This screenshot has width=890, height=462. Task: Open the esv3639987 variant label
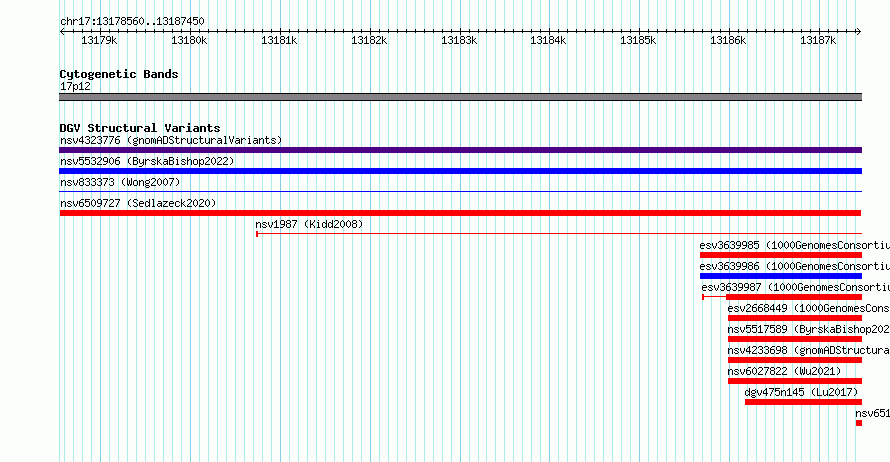pos(796,287)
